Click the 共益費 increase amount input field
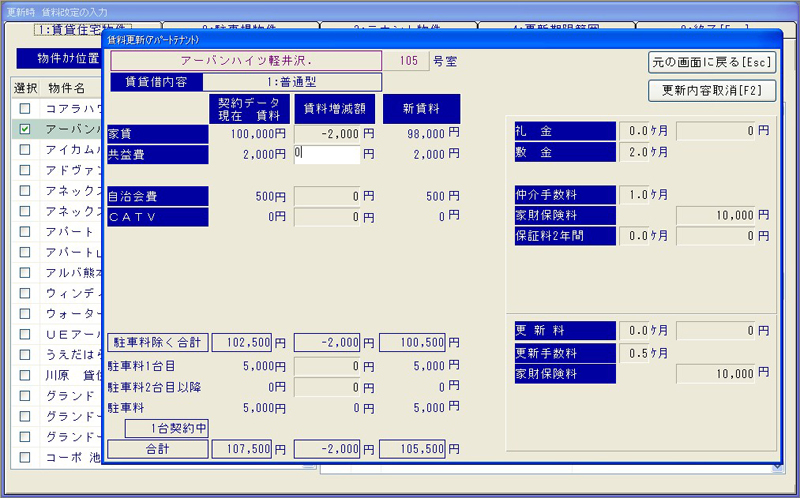Image resolution: width=800 pixels, height=498 pixels. click(327, 154)
